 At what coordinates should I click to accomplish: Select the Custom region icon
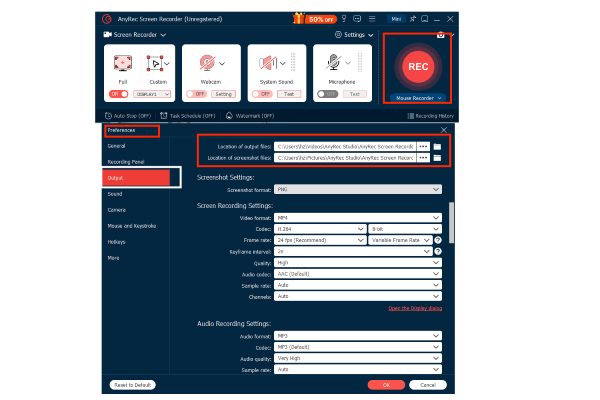click(155, 63)
